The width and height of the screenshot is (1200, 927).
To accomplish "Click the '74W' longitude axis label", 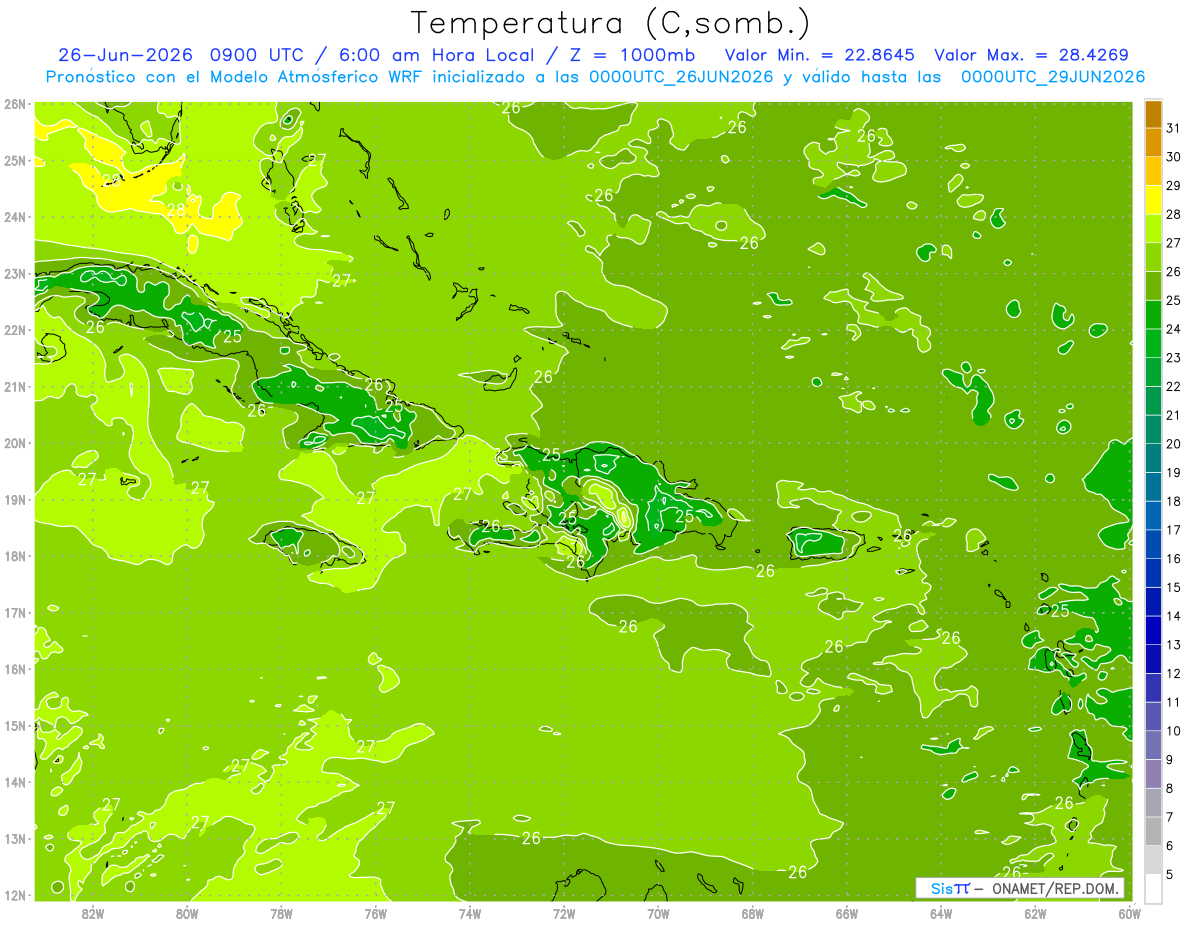I will pyautogui.click(x=470, y=913).
